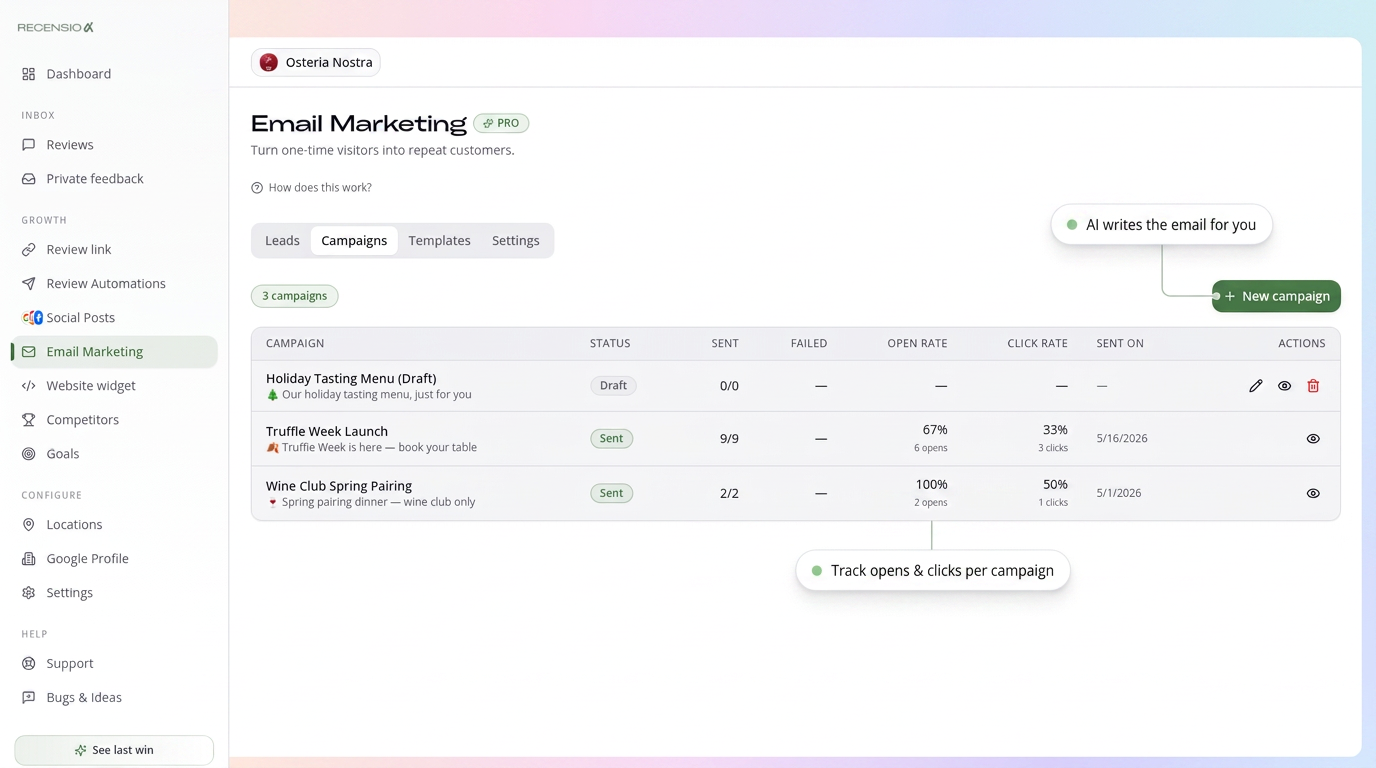This screenshot has width=1376, height=768.
Task: Click the 9/9 sent count
Action: click(729, 439)
